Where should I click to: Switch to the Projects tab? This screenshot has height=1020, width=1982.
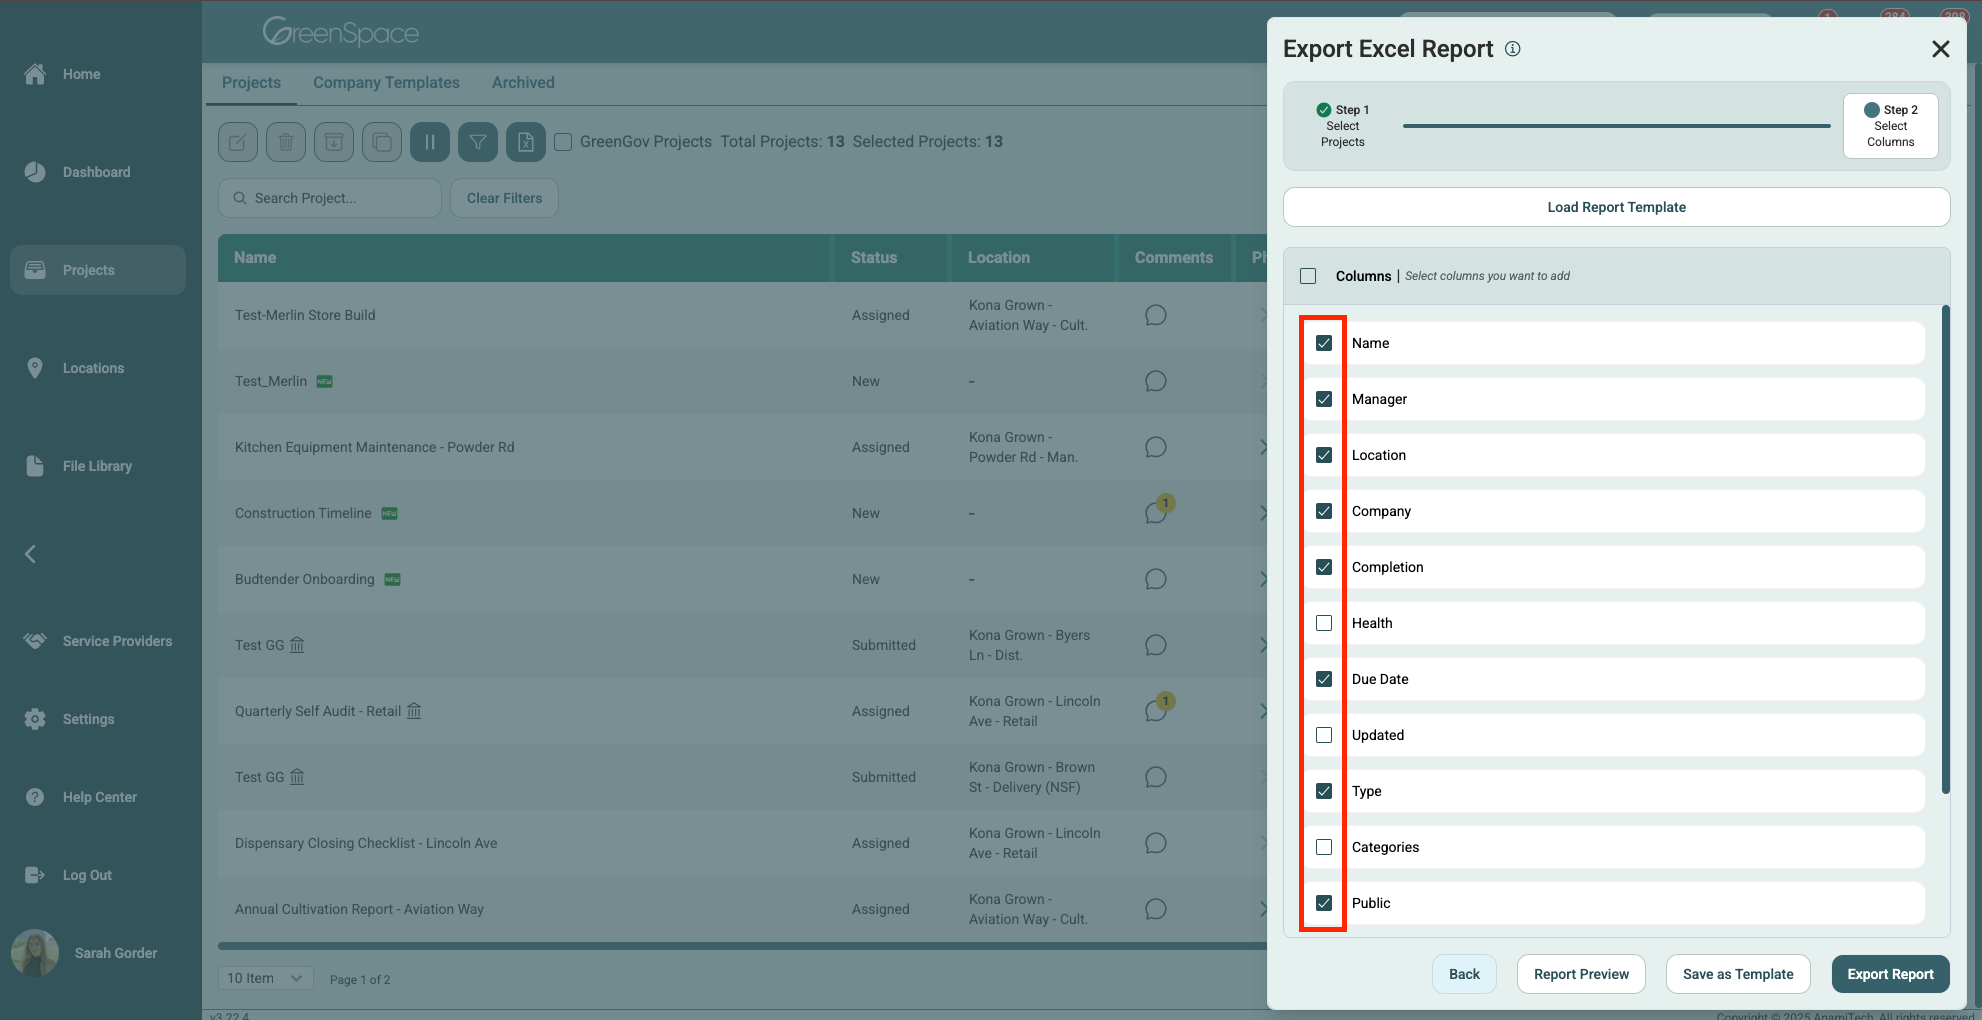click(251, 83)
